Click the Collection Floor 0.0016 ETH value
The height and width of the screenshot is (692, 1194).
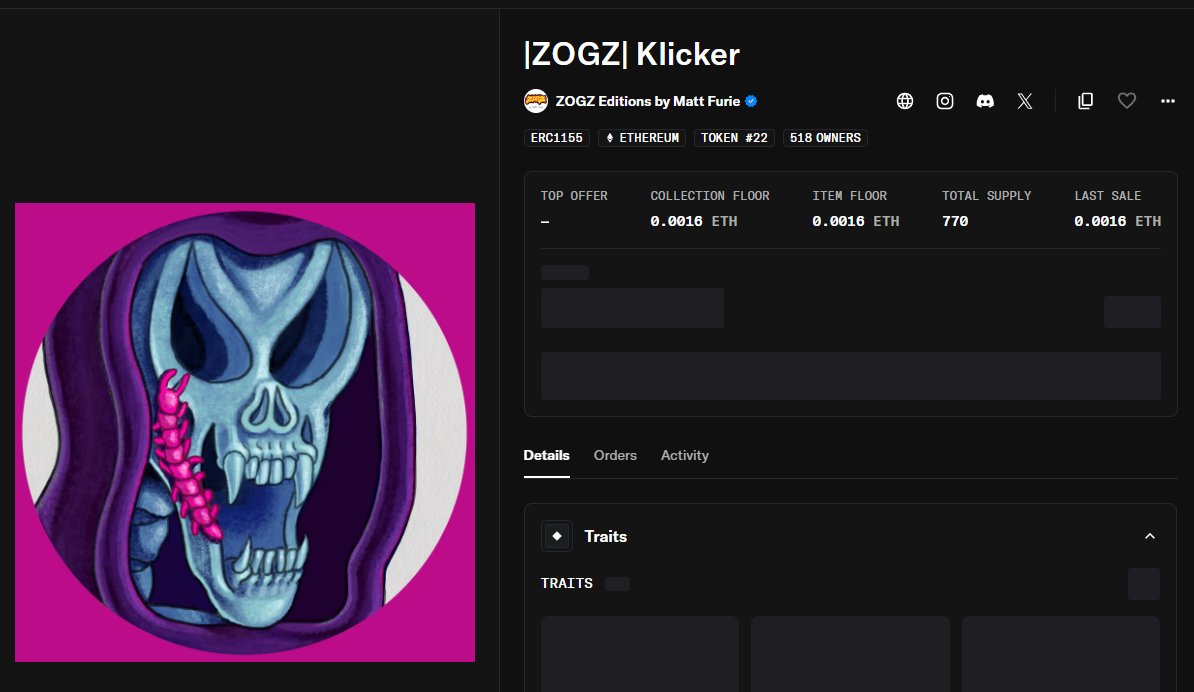click(694, 222)
